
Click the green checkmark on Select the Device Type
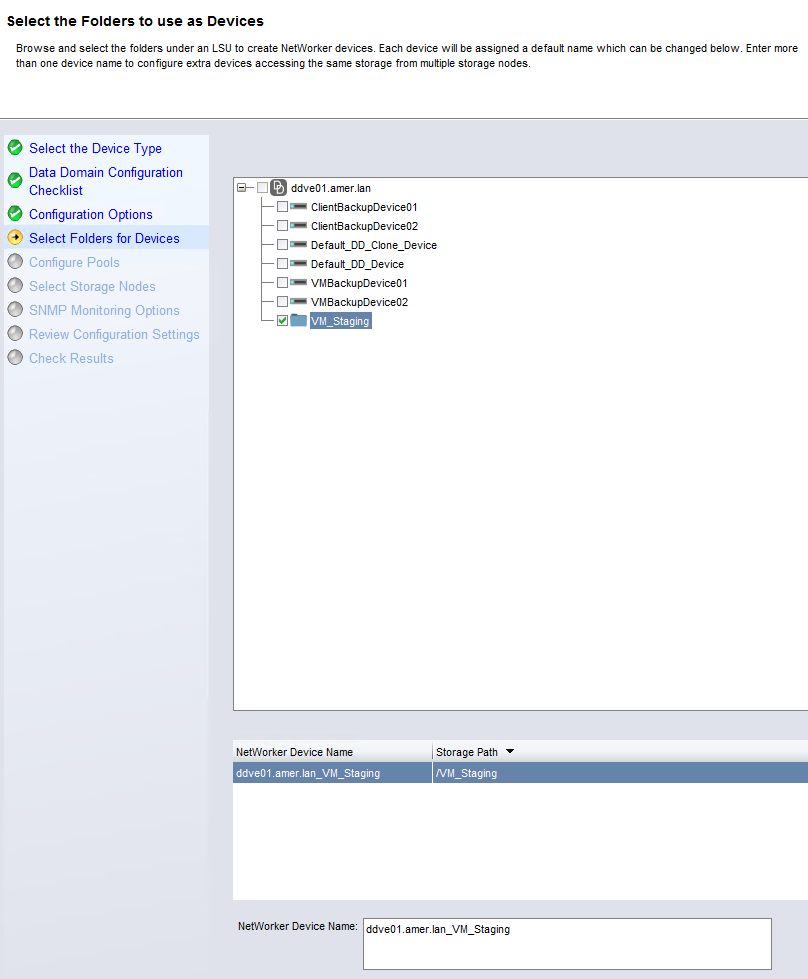pos(15,148)
